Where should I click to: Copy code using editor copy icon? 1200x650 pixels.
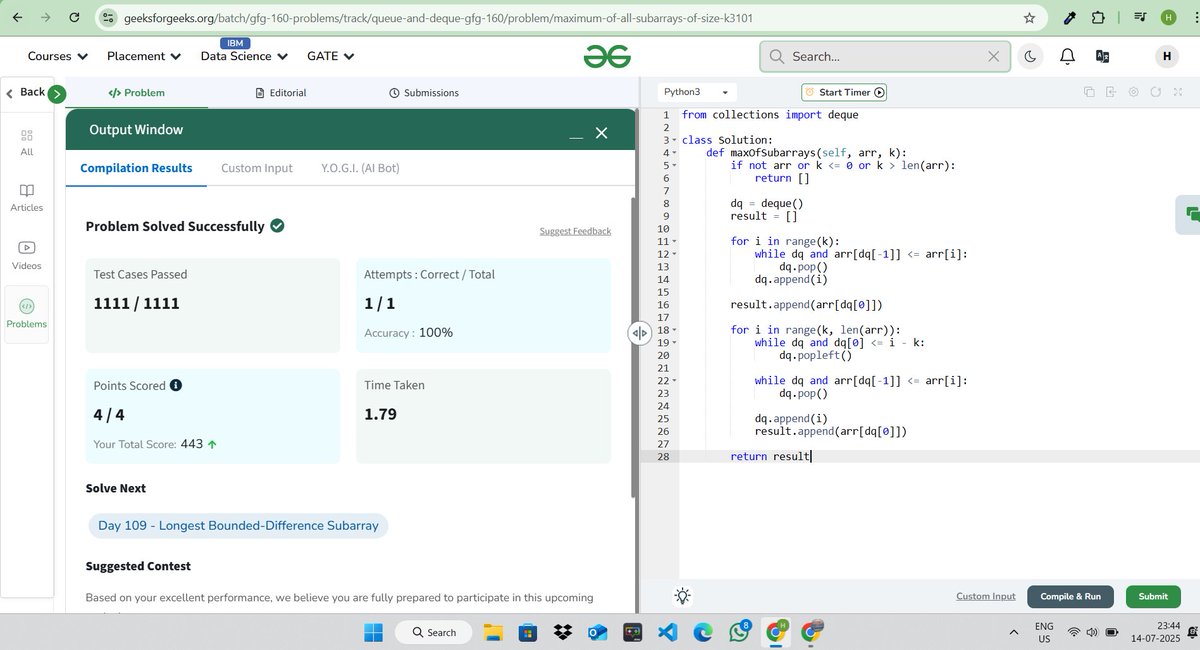click(x=1089, y=92)
